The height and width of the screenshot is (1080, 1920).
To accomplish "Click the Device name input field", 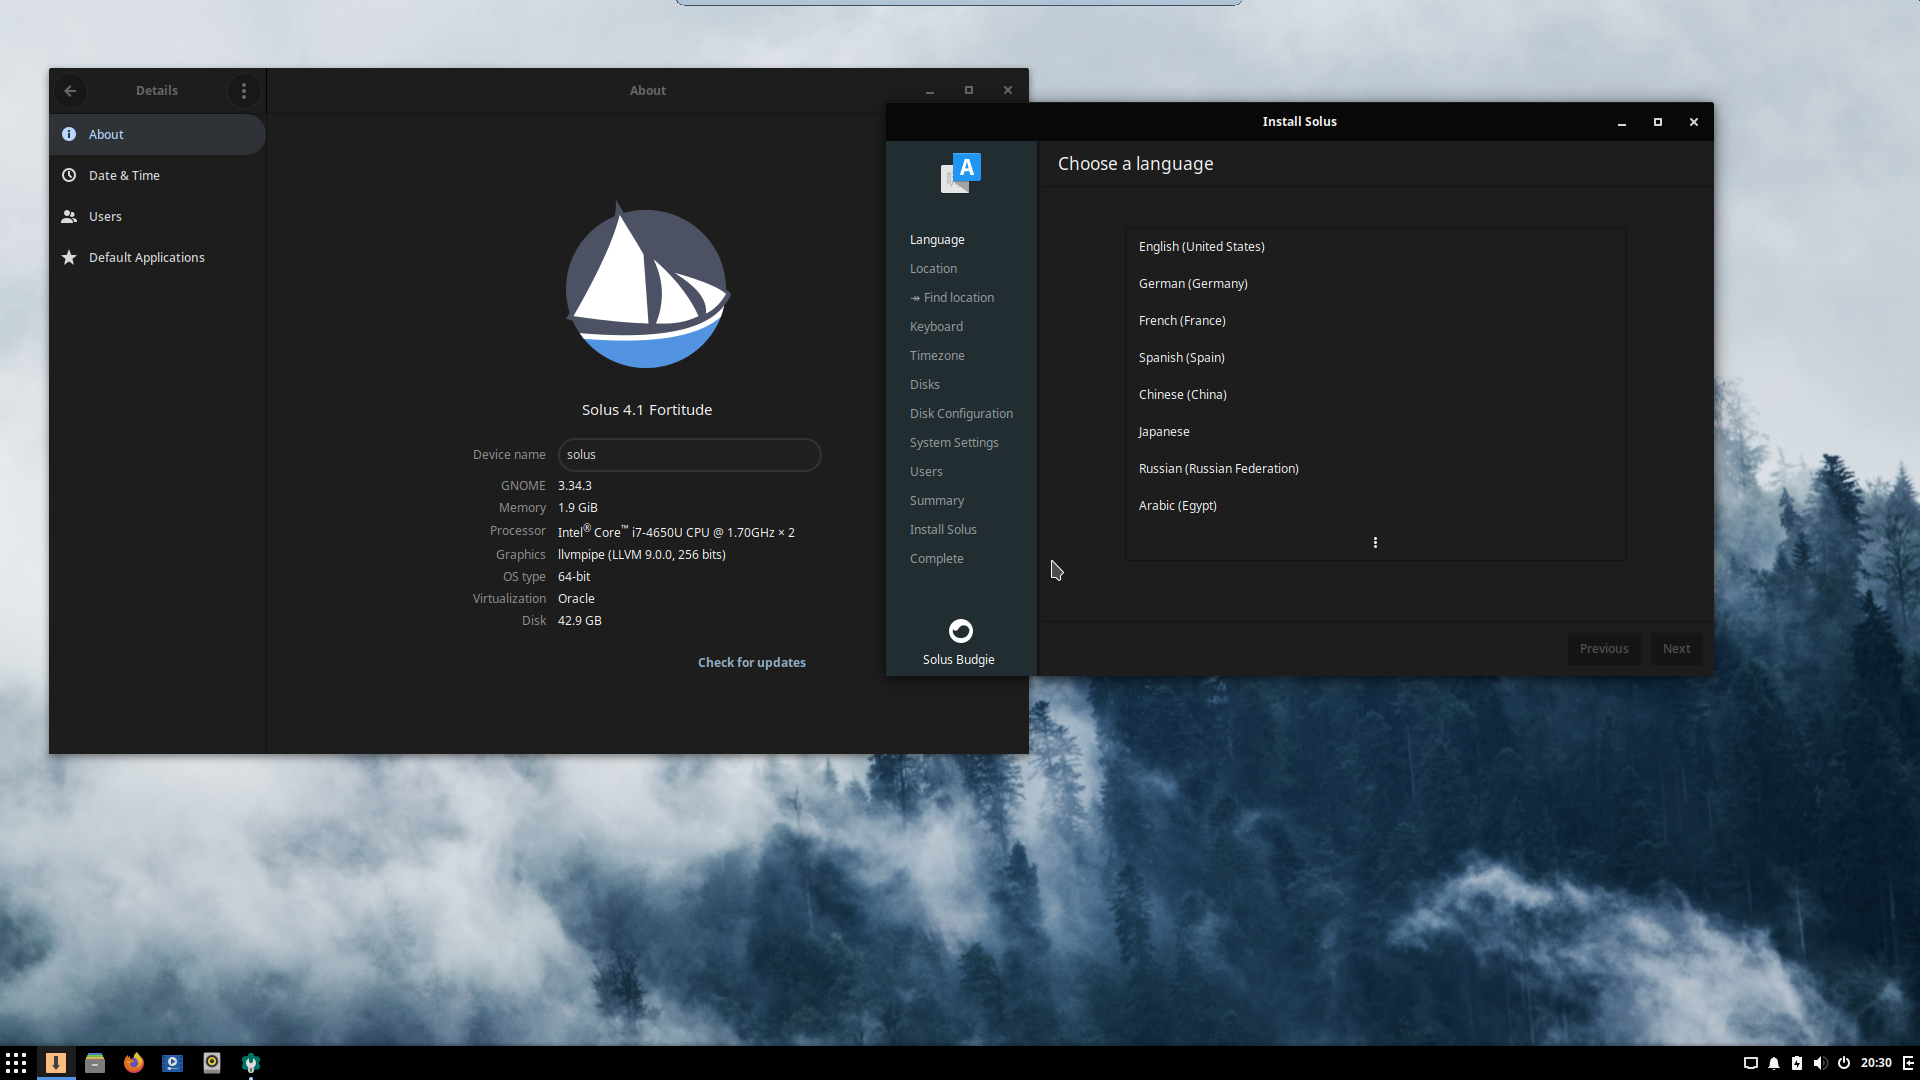I will (x=690, y=455).
